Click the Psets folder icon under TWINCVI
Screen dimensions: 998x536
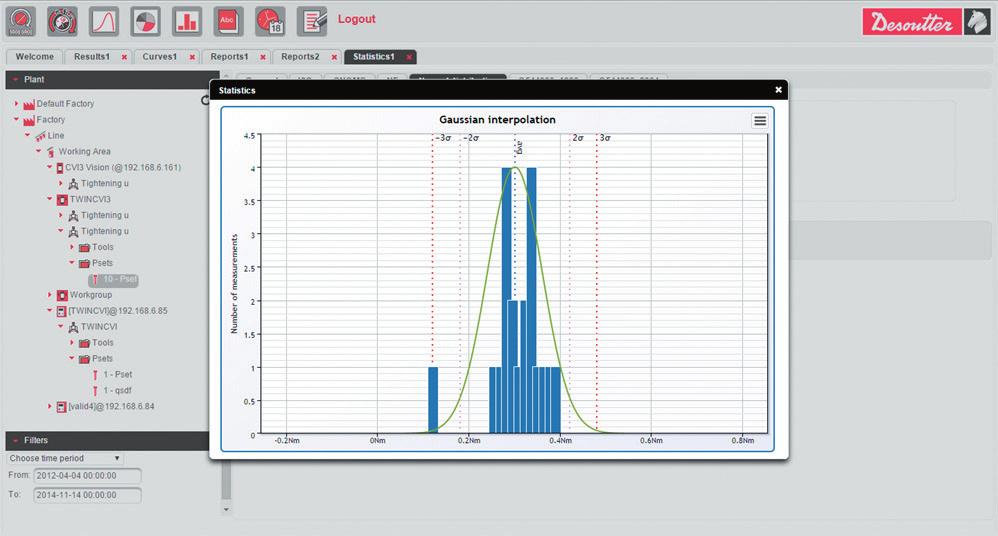click(84, 359)
